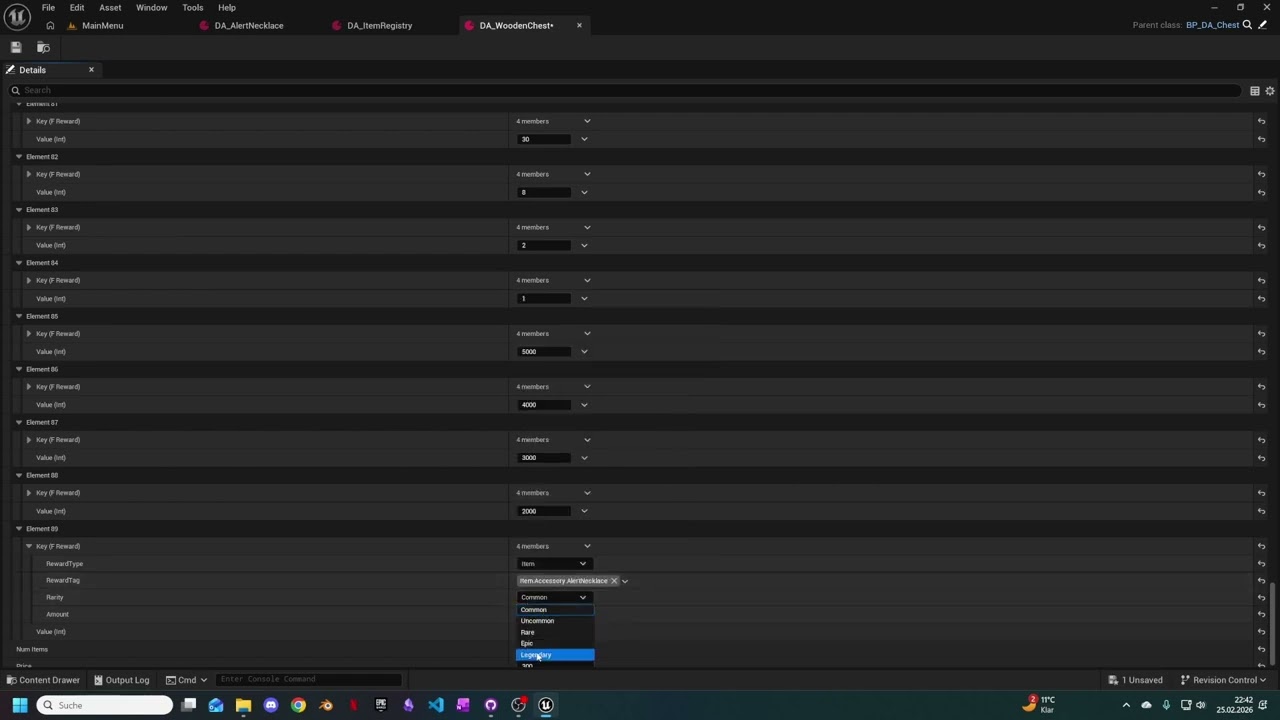The height and width of the screenshot is (720, 1280).
Task: Open the File menu
Action: click(48, 8)
